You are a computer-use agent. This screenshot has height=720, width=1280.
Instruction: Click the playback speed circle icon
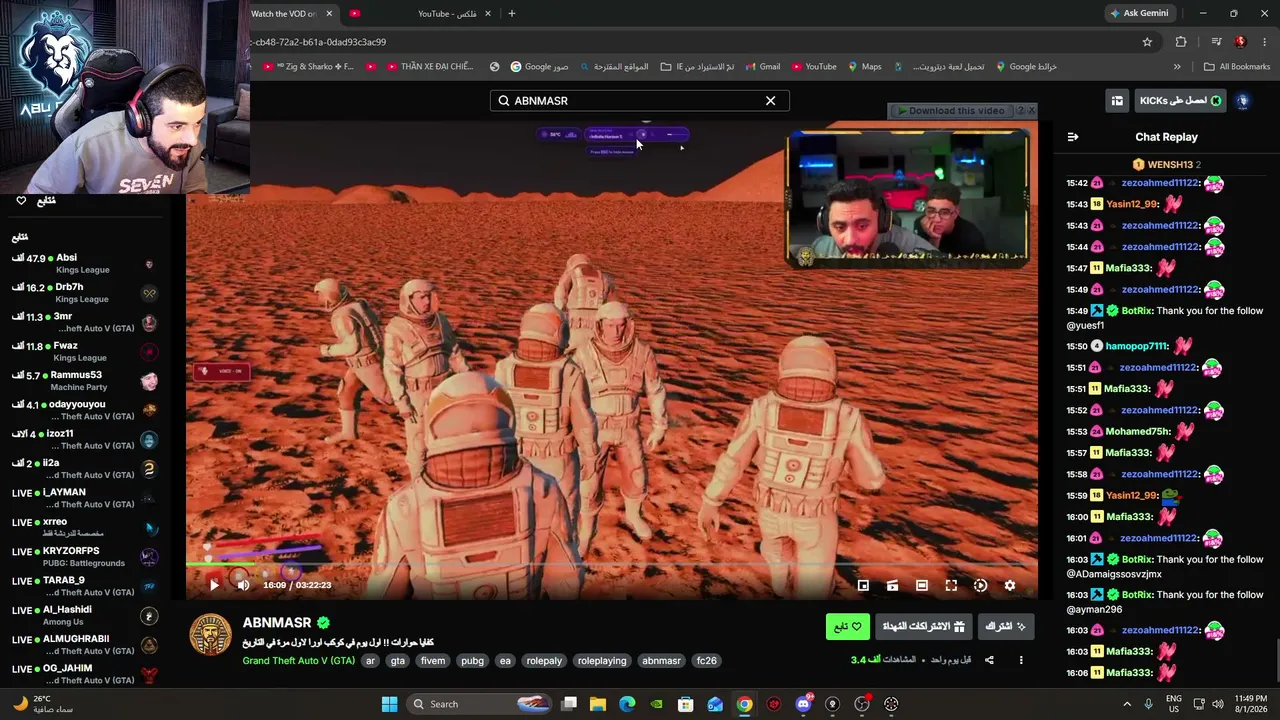coord(981,586)
